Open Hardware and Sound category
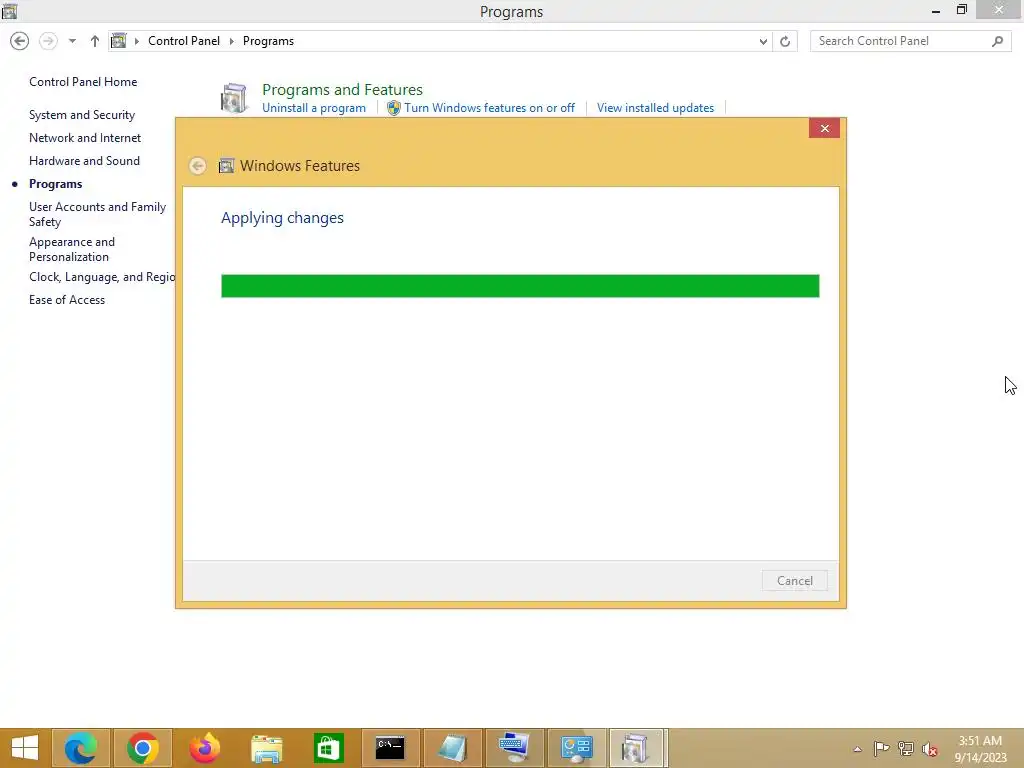The image size is (1024, 768). click(x=84, y=161)
